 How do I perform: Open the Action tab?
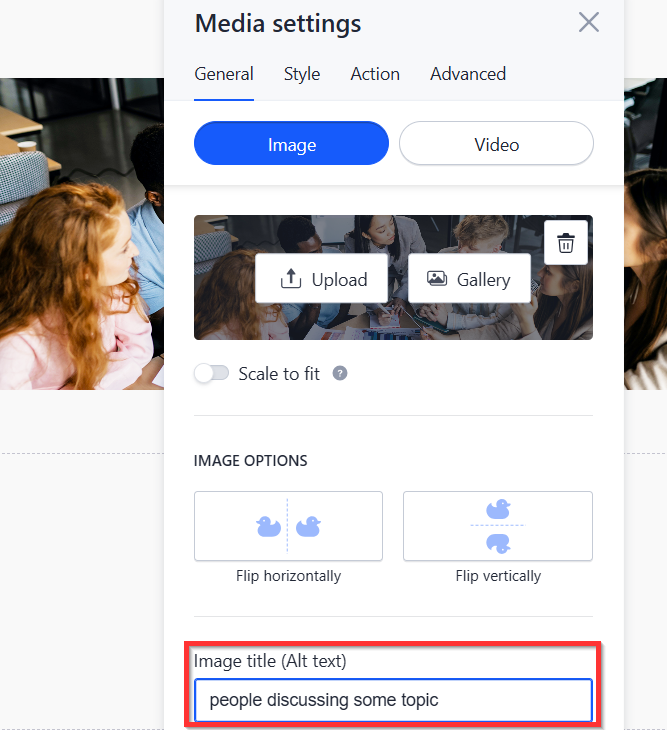pos(375,74)
